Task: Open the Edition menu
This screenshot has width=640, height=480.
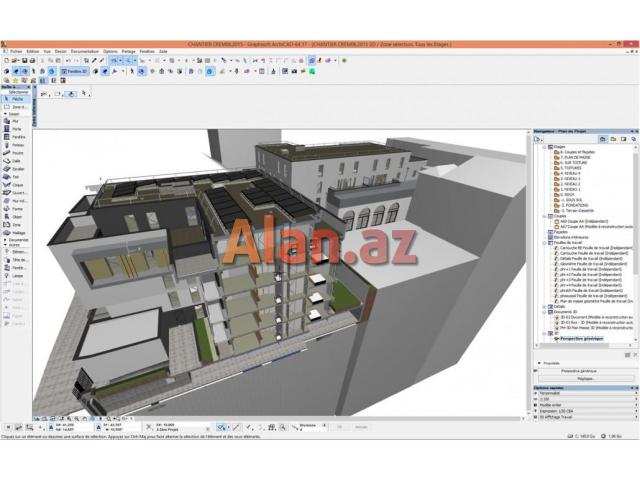Action: 33,51
